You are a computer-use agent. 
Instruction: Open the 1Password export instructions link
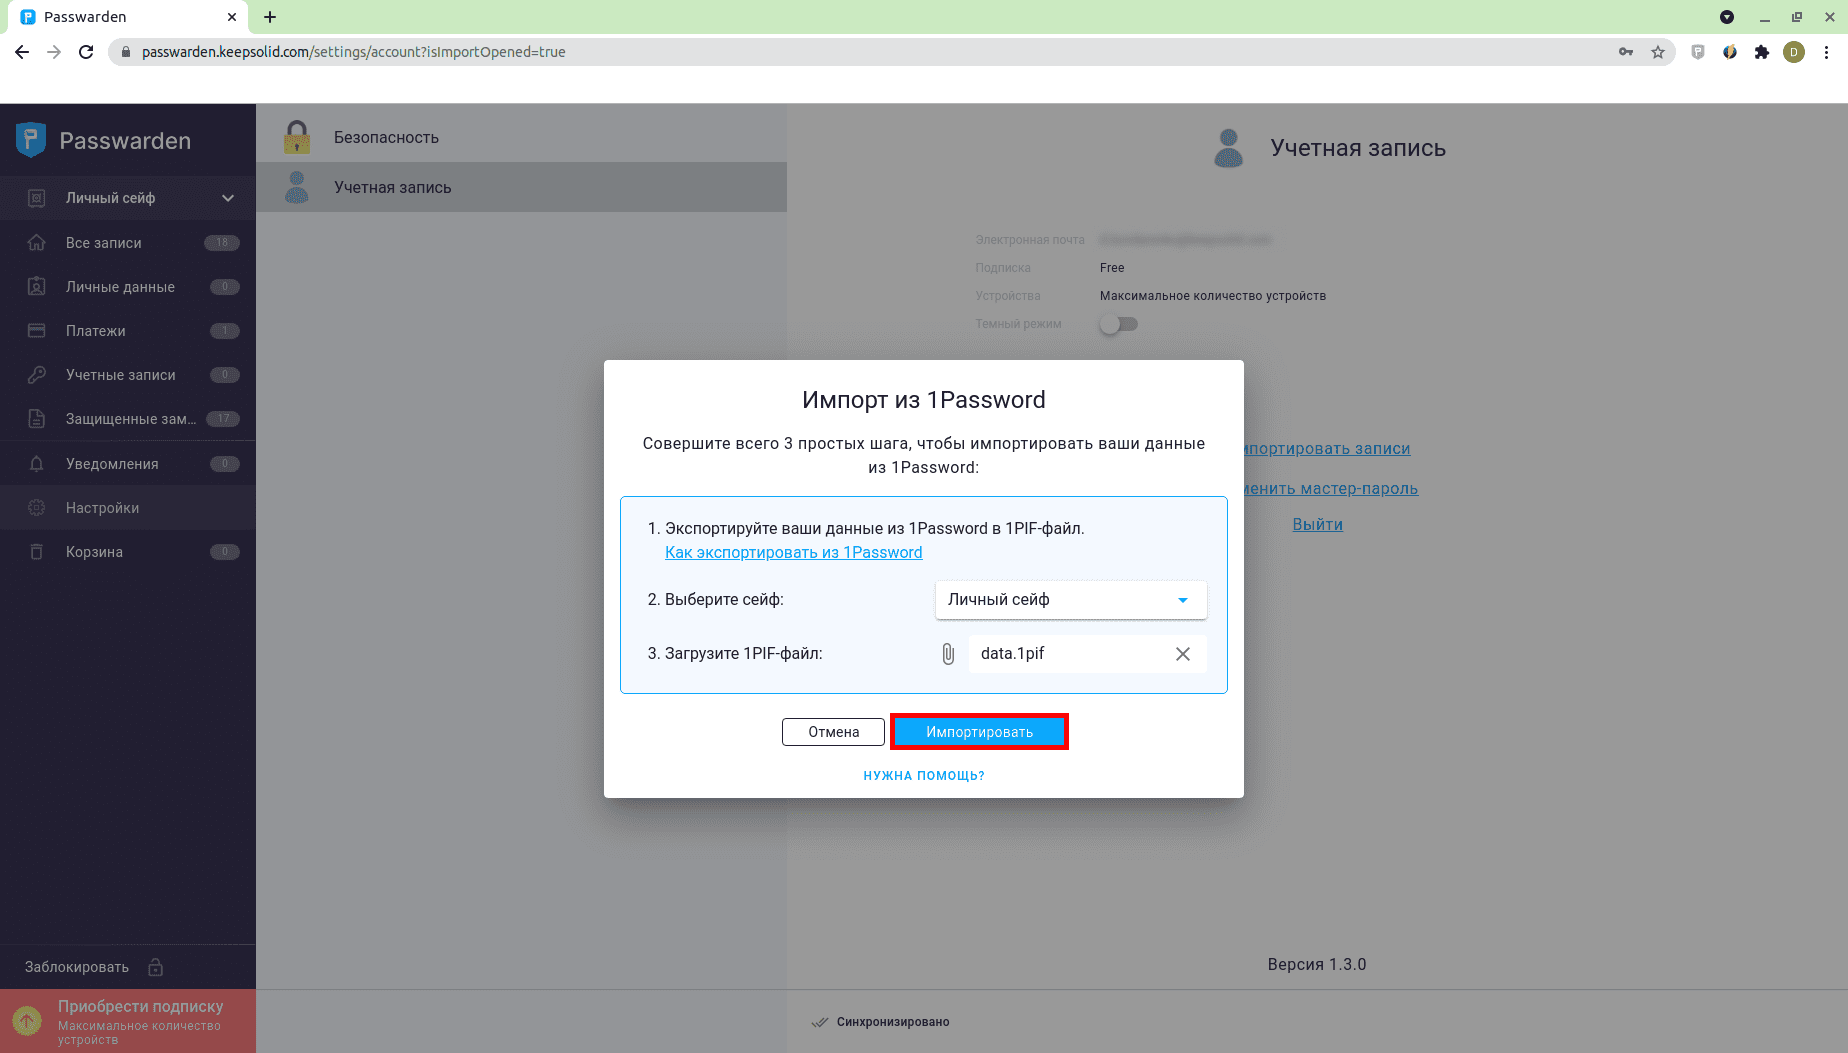coord(793,553)
